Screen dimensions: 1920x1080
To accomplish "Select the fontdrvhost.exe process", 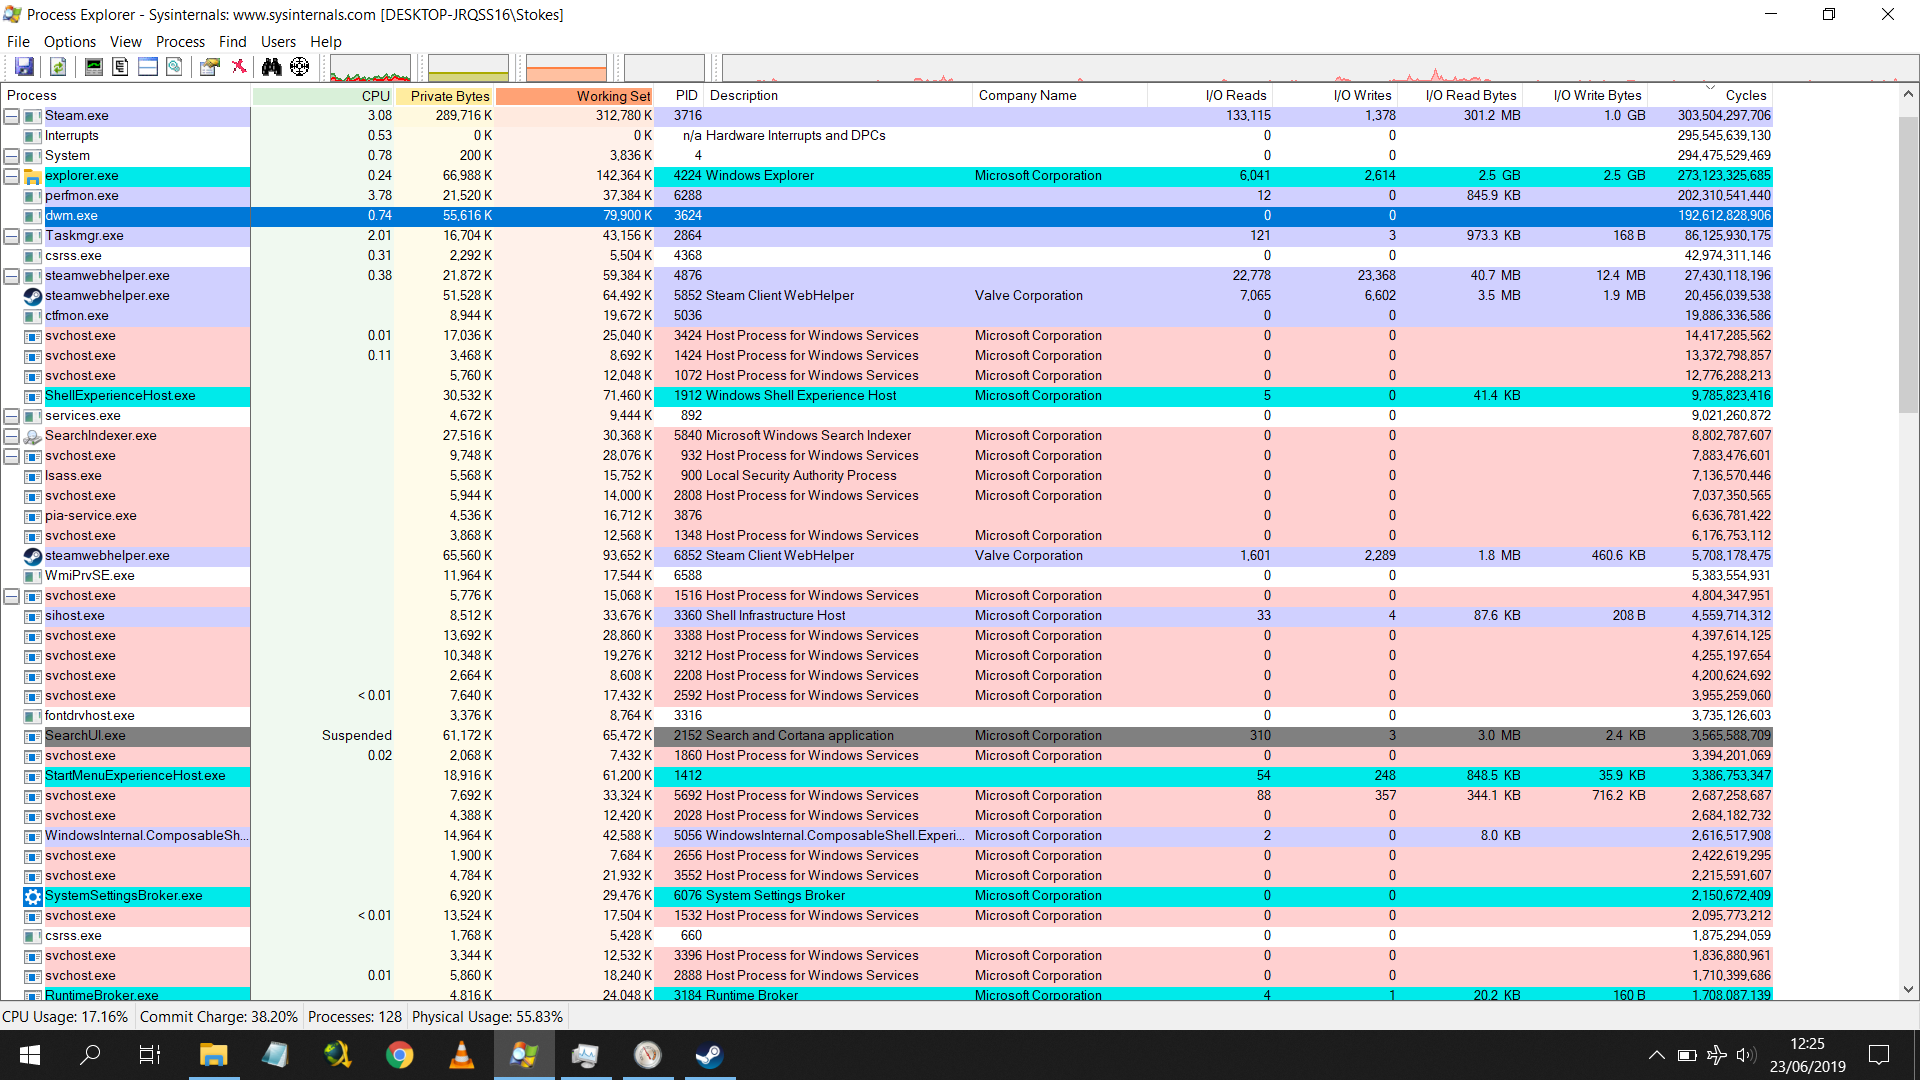I will (x=887, y=716).
